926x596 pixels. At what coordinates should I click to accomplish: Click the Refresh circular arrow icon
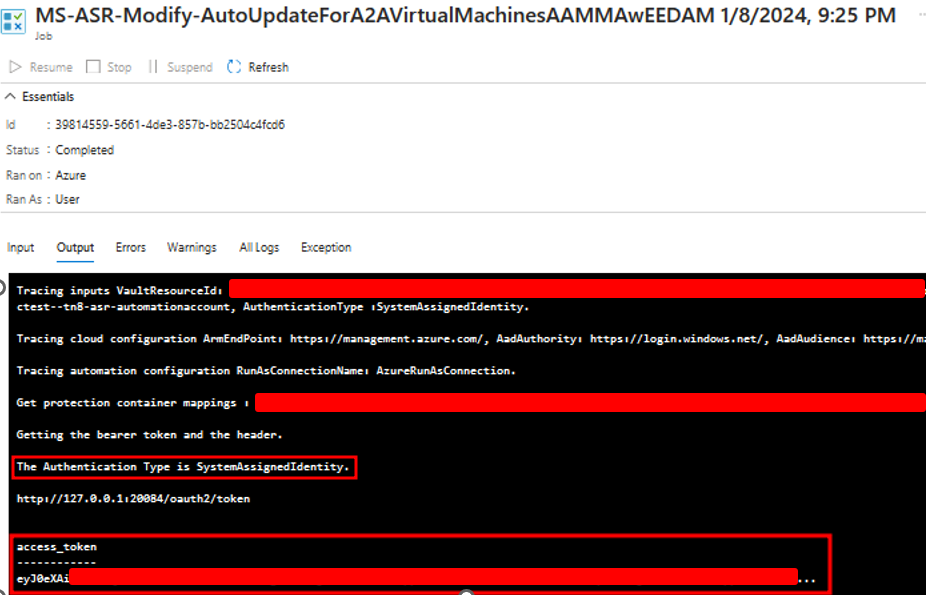(x=234, y=67)
